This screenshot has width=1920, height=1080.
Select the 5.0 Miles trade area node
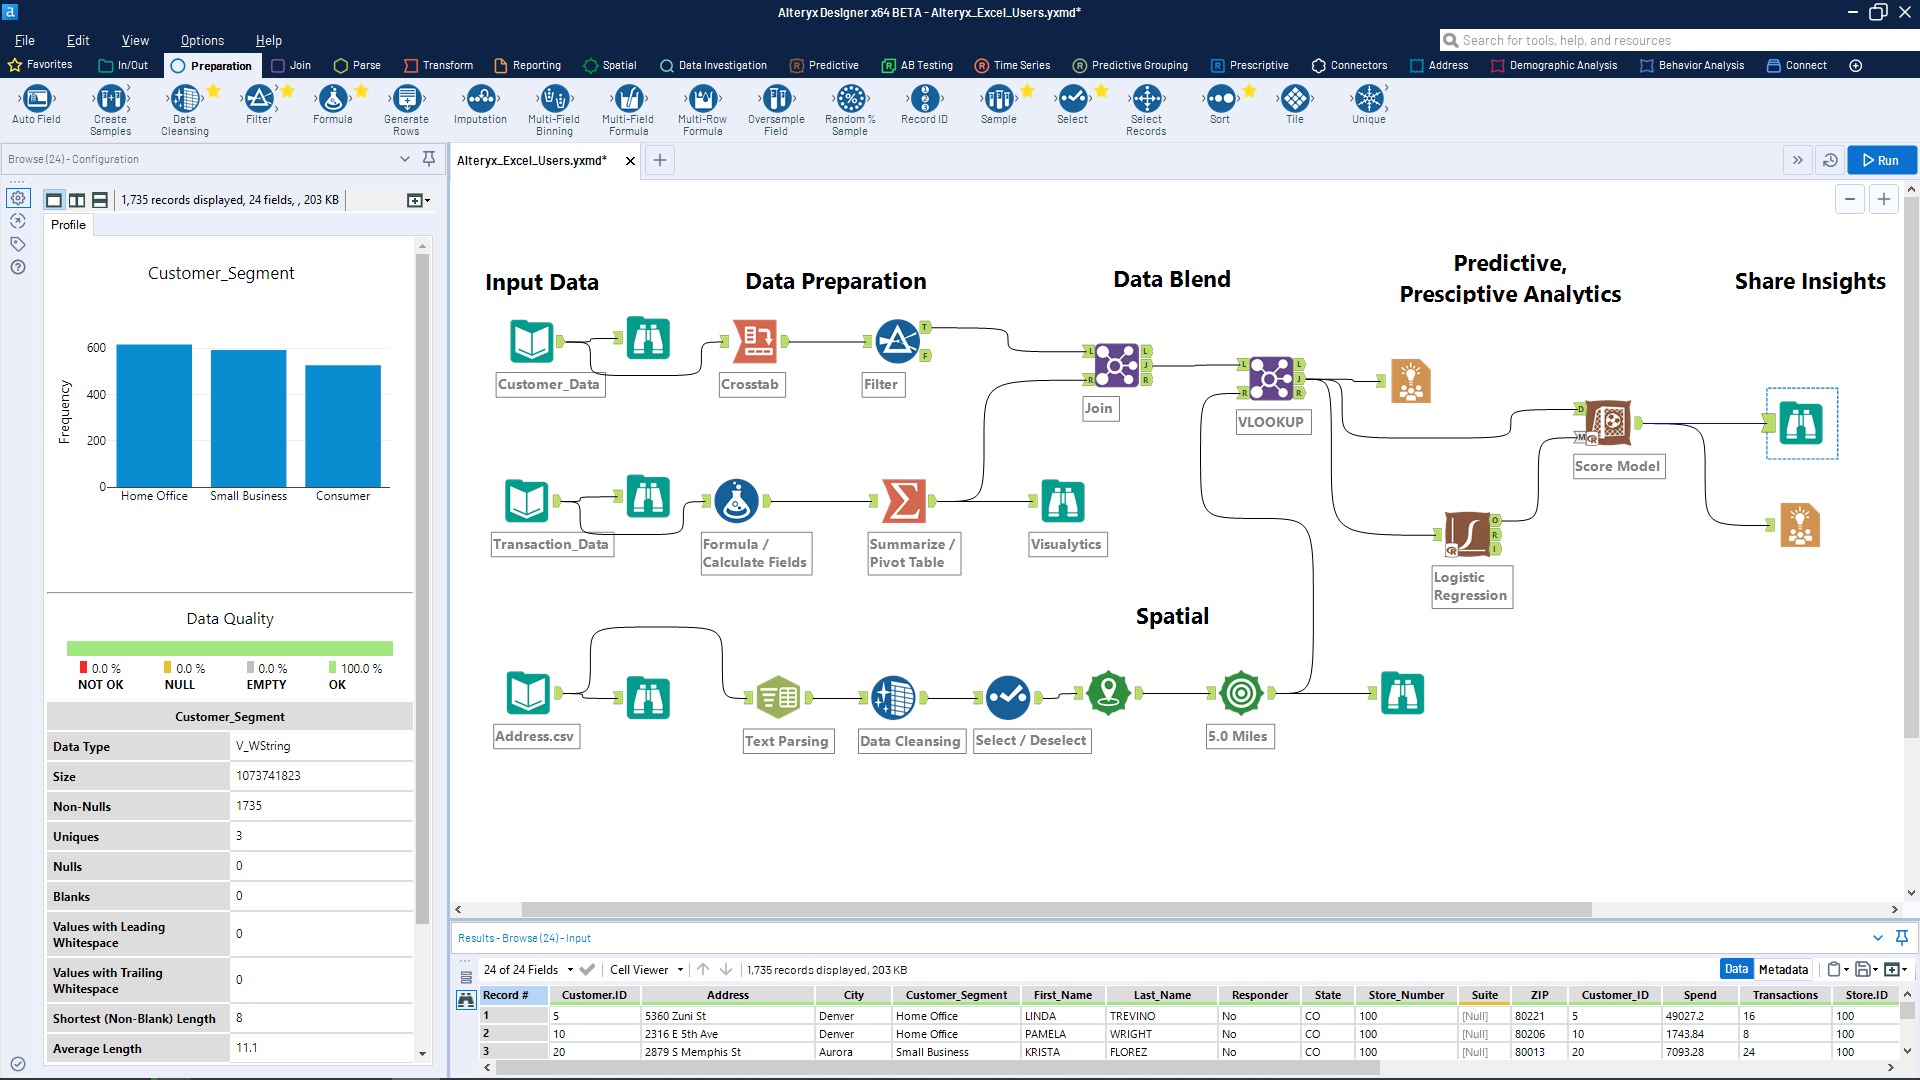[x=1240, y=693]
